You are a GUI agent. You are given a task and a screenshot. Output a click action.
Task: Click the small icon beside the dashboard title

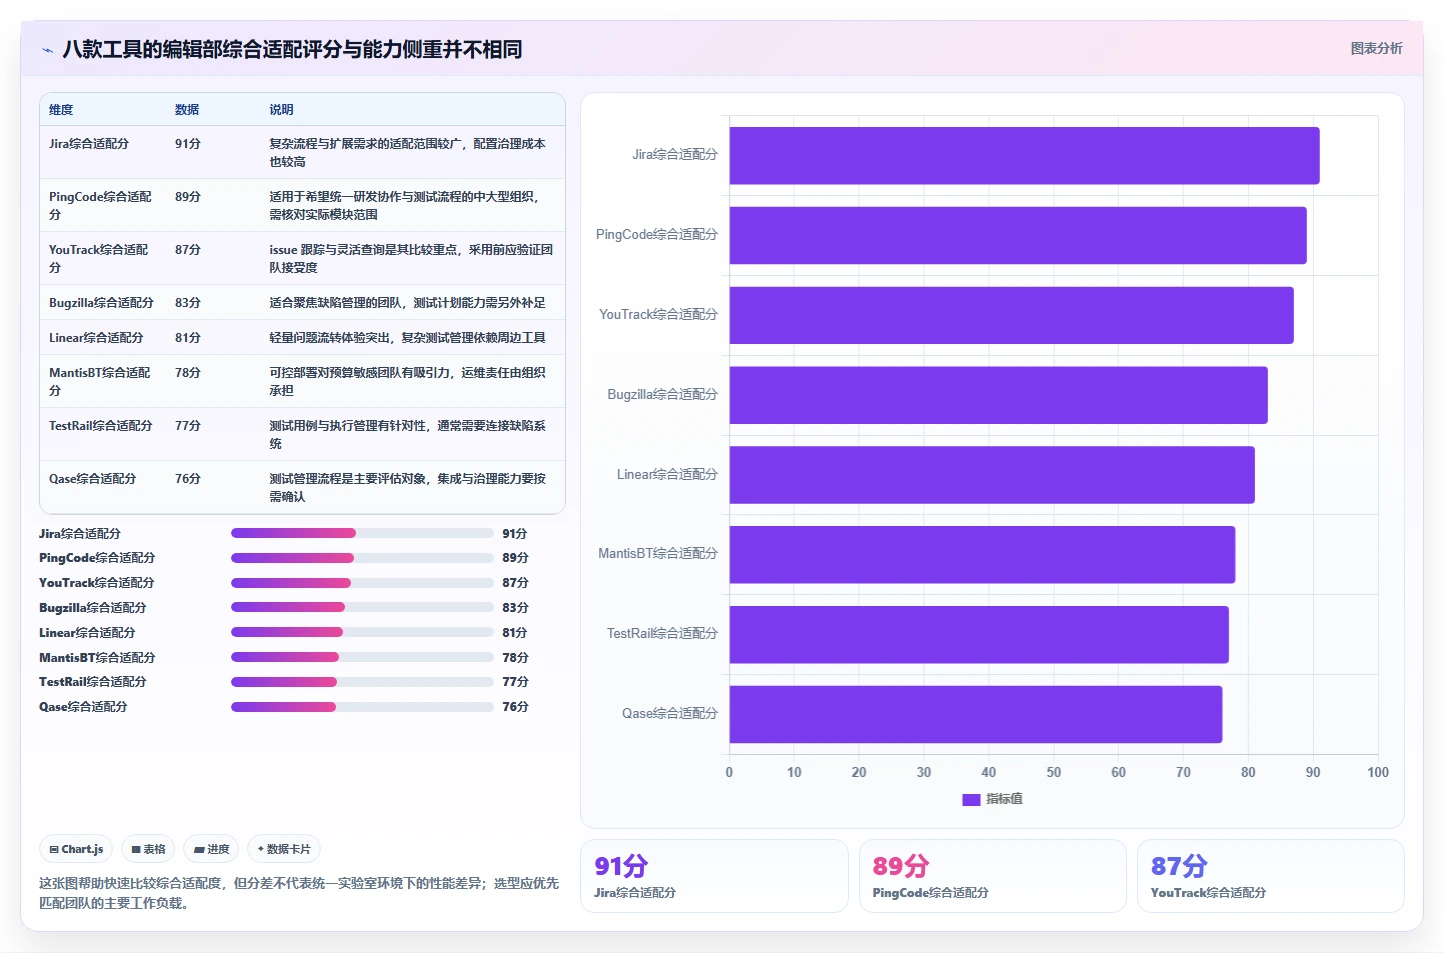point(47,50)
